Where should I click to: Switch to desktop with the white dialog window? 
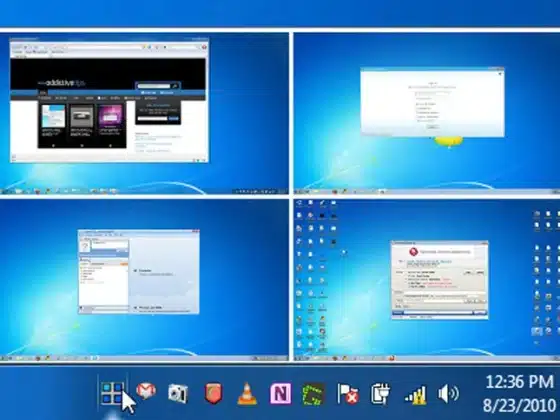tap(427, 113)
